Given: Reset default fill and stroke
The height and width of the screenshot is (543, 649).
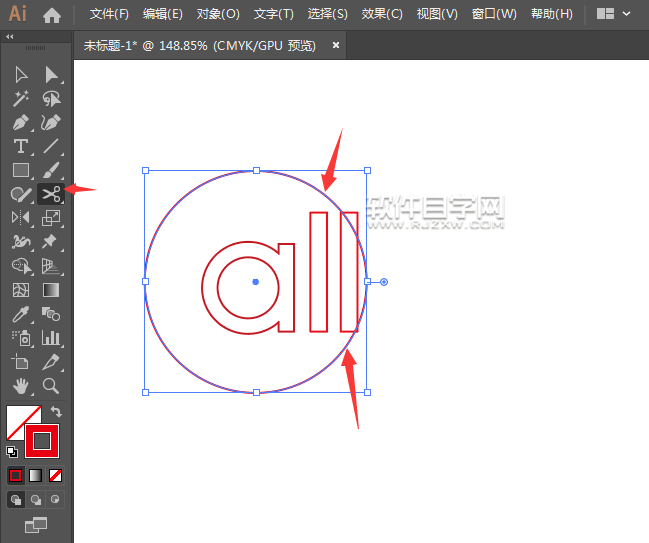Looking at the screenshot, I should tap(12, 452).
